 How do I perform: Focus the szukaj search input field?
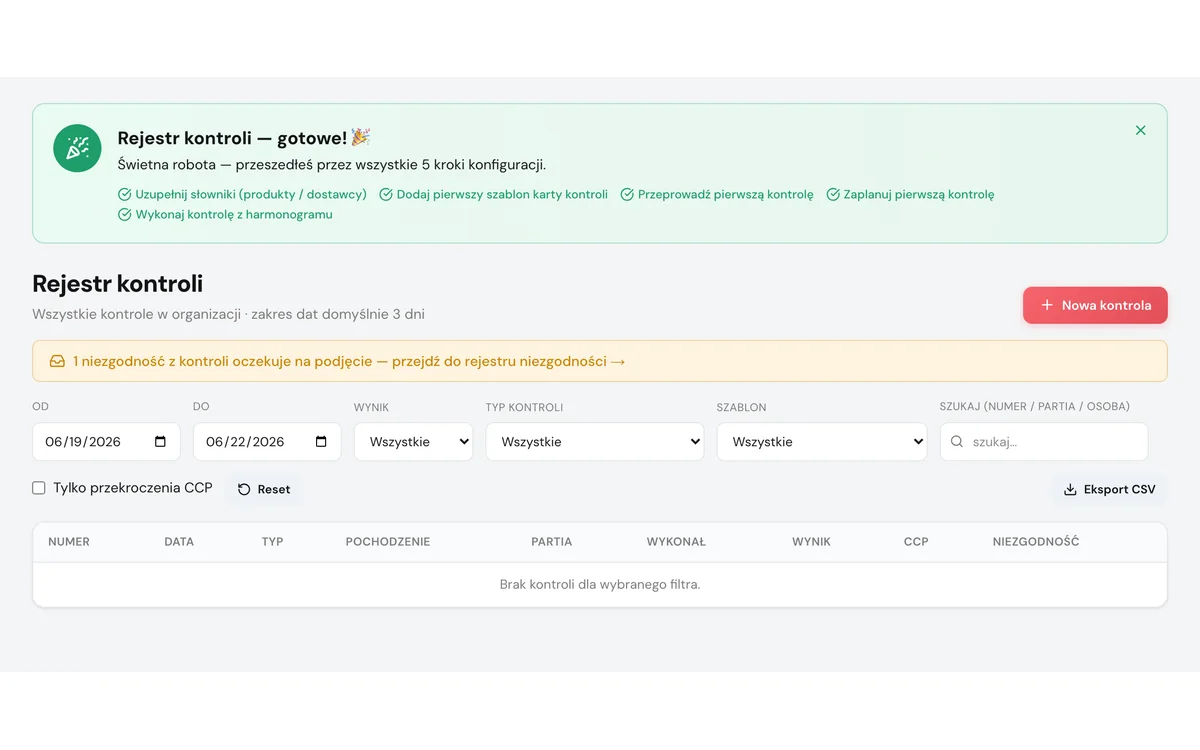(1044, 442)
